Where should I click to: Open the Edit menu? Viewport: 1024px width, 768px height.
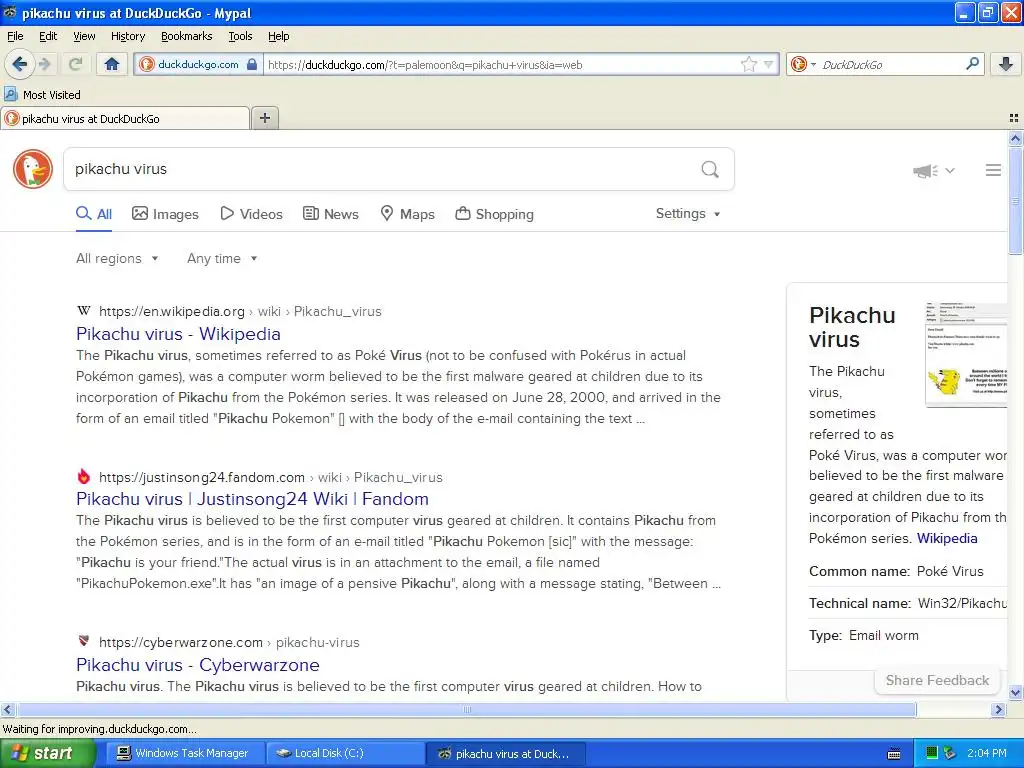point(48,36)
